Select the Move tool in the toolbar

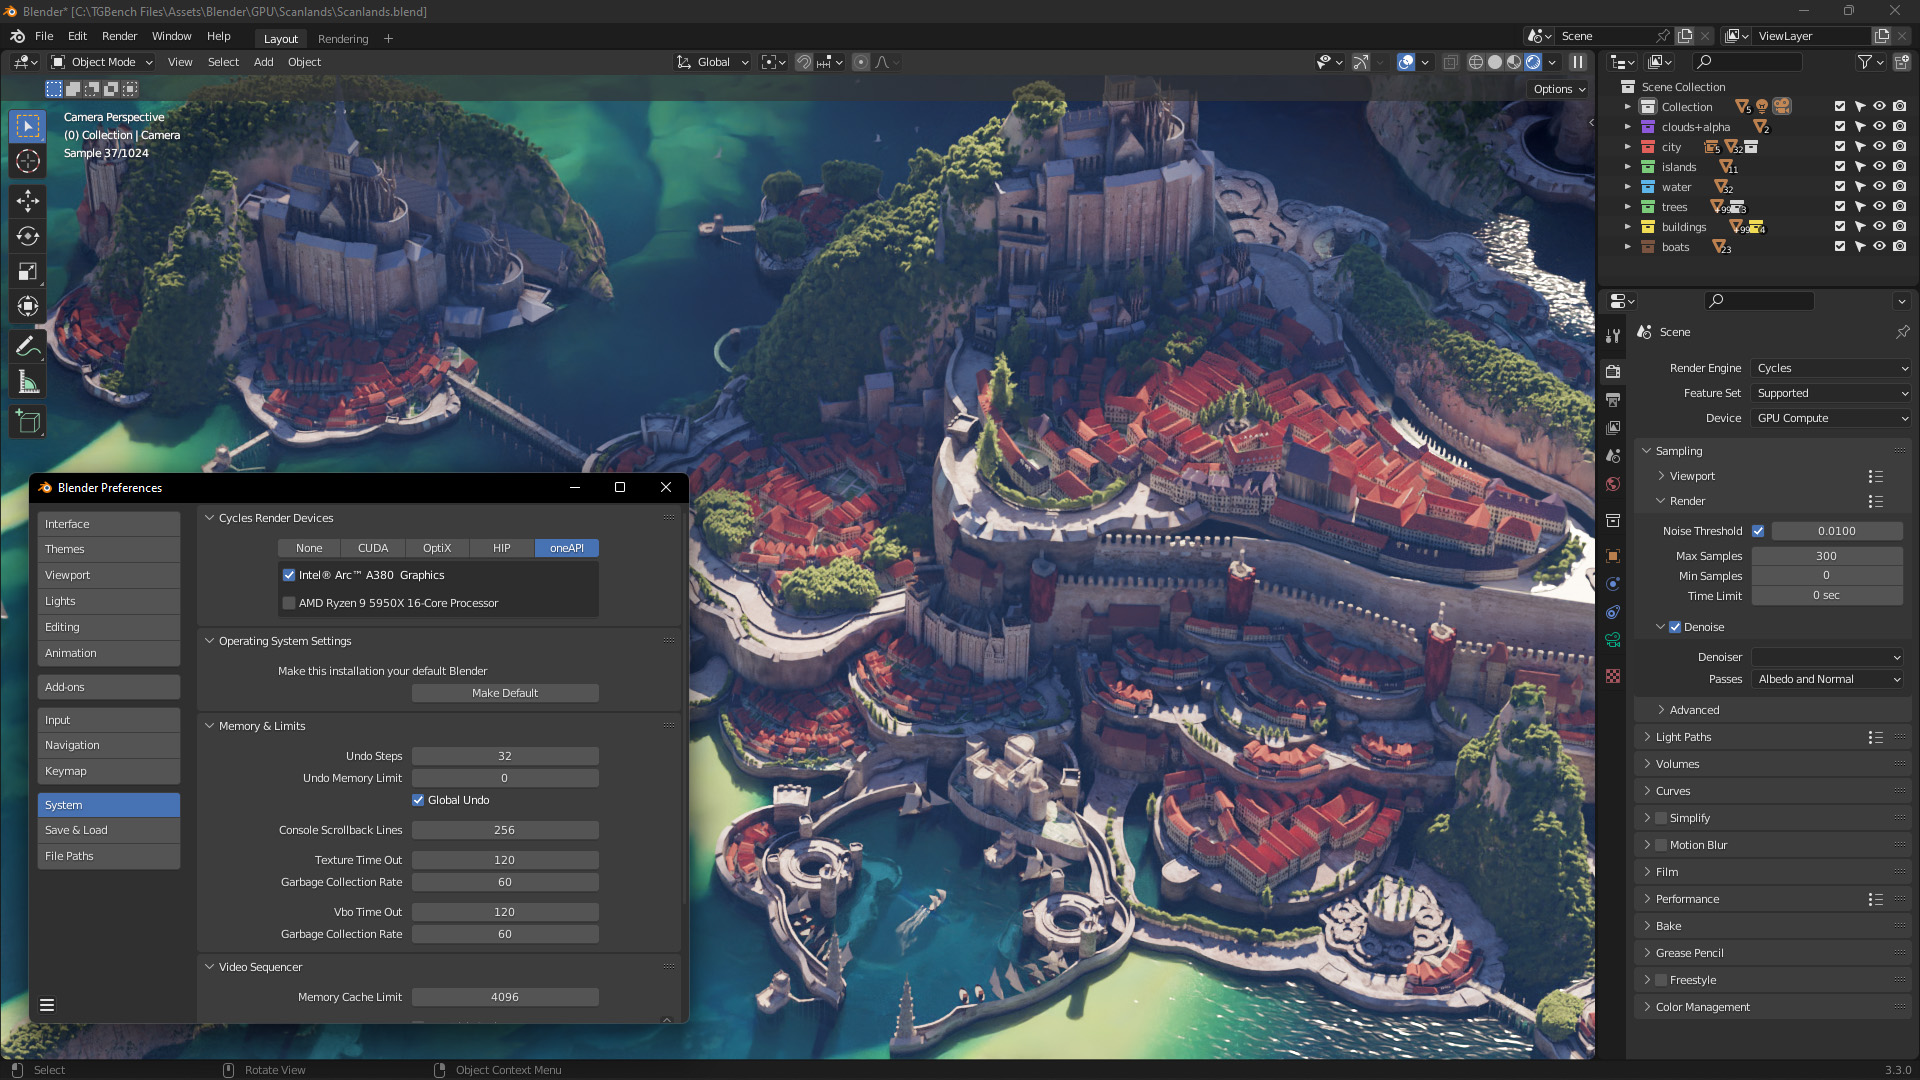pyautogui.click(x=27, y=200)
